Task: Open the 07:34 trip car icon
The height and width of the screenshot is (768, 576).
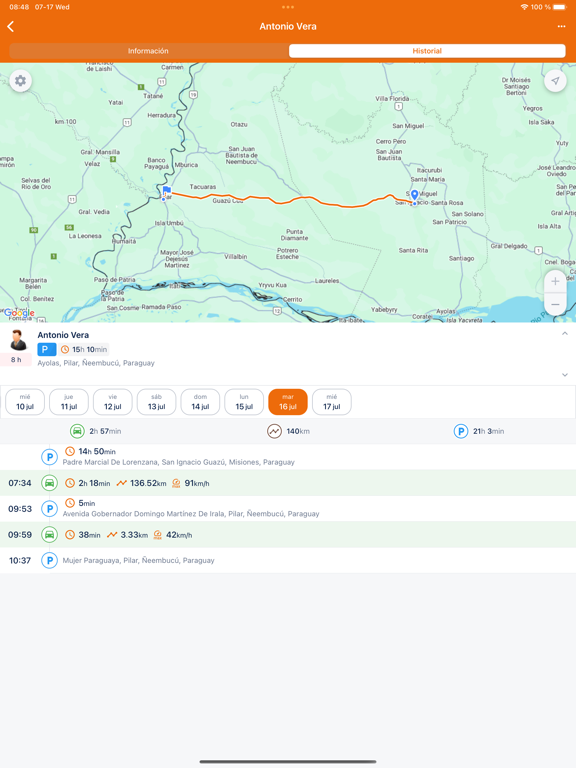Action: pyautogui.click(x=49, y=483)
